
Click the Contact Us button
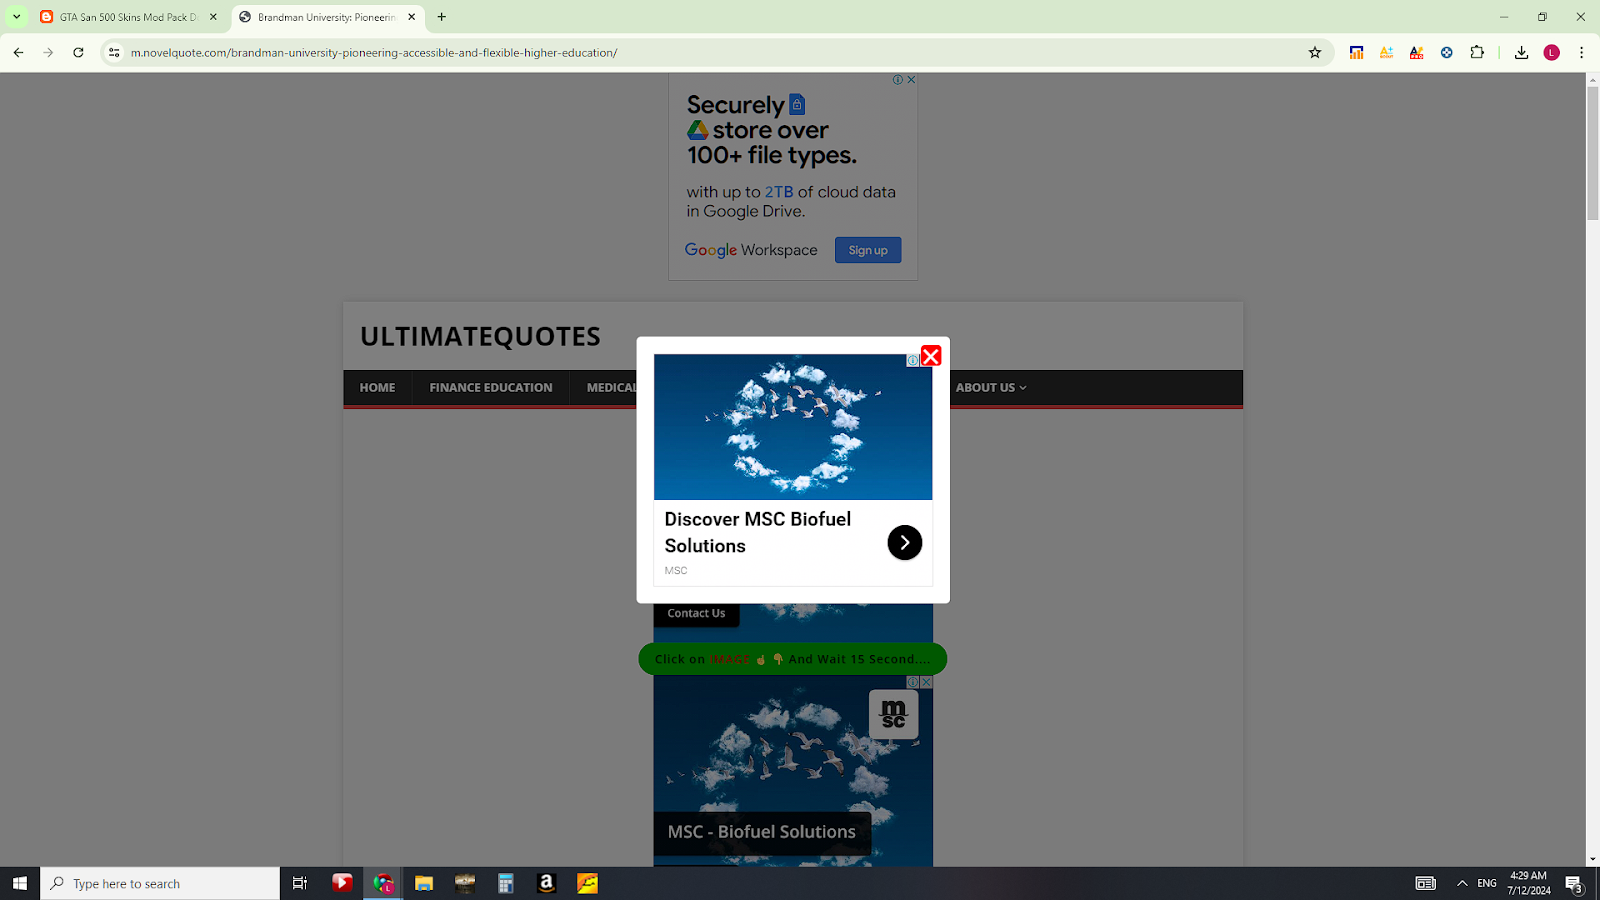696,614
